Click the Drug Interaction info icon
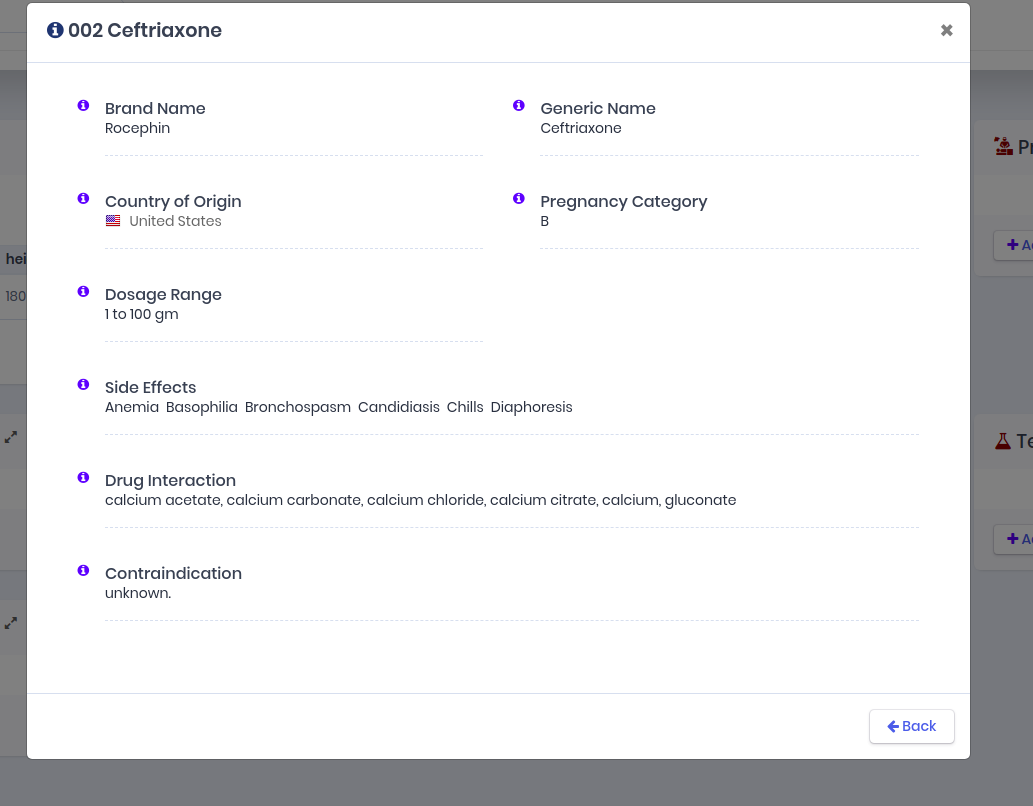The image size is (1033, 806). 84,478
